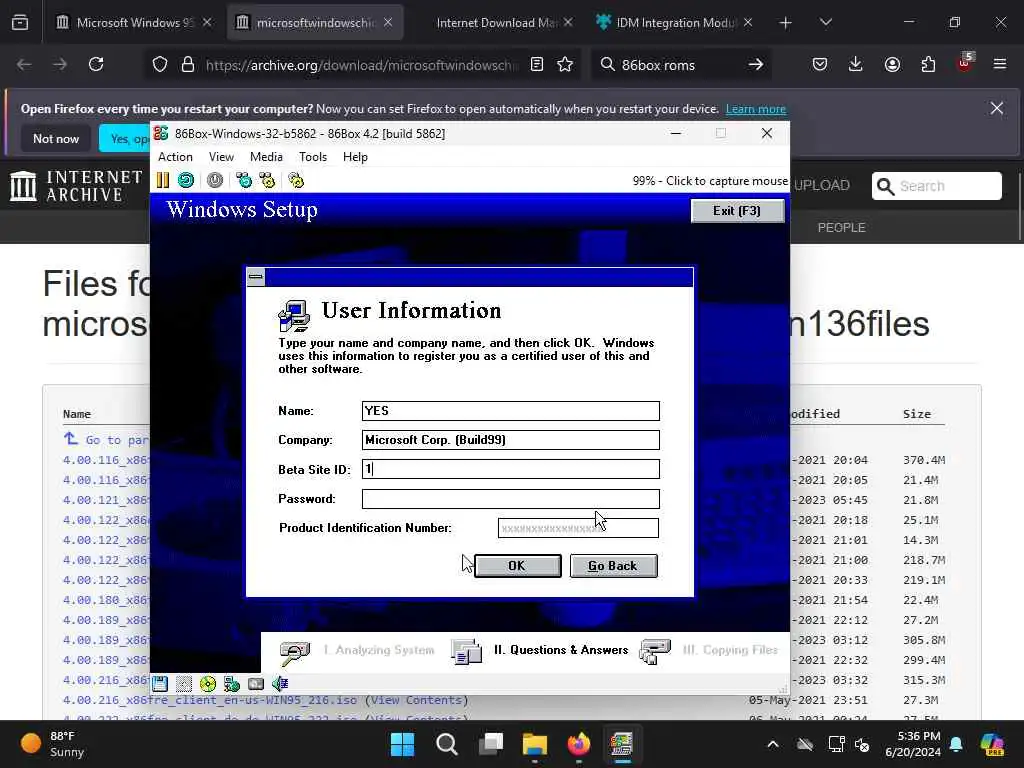Open the Tools menu in 86Box
The image size is (1024, 768).
(x=313, y=157)
